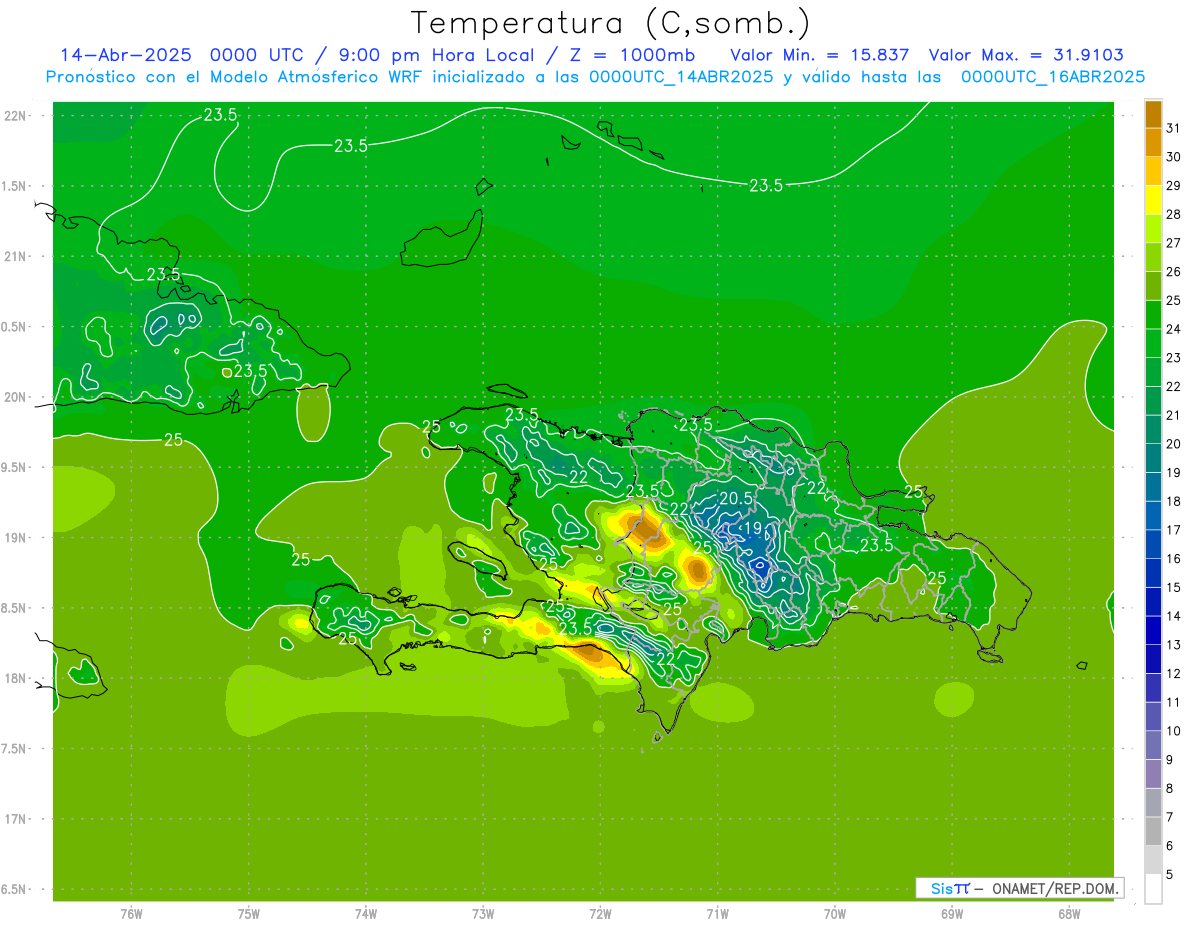Click the '20.5' contour label on the map

click(x=735, y=498)
